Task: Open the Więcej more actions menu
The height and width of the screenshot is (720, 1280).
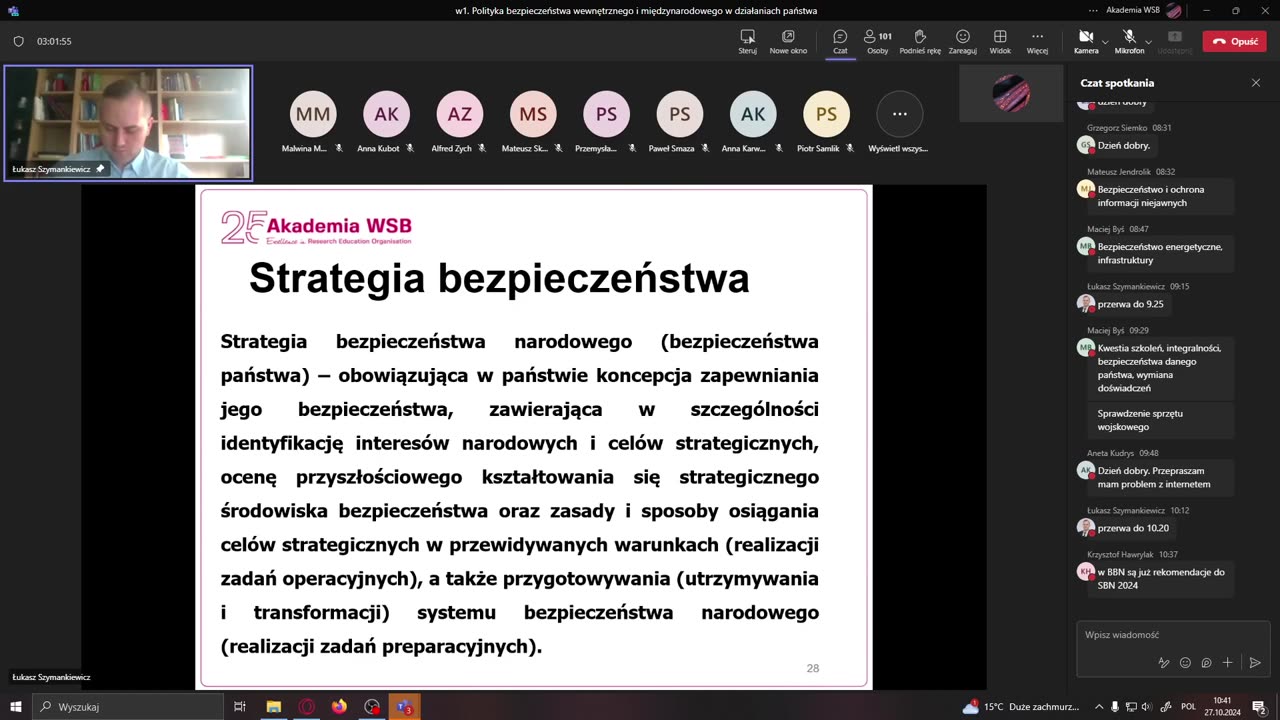Action: point(1037,41)
